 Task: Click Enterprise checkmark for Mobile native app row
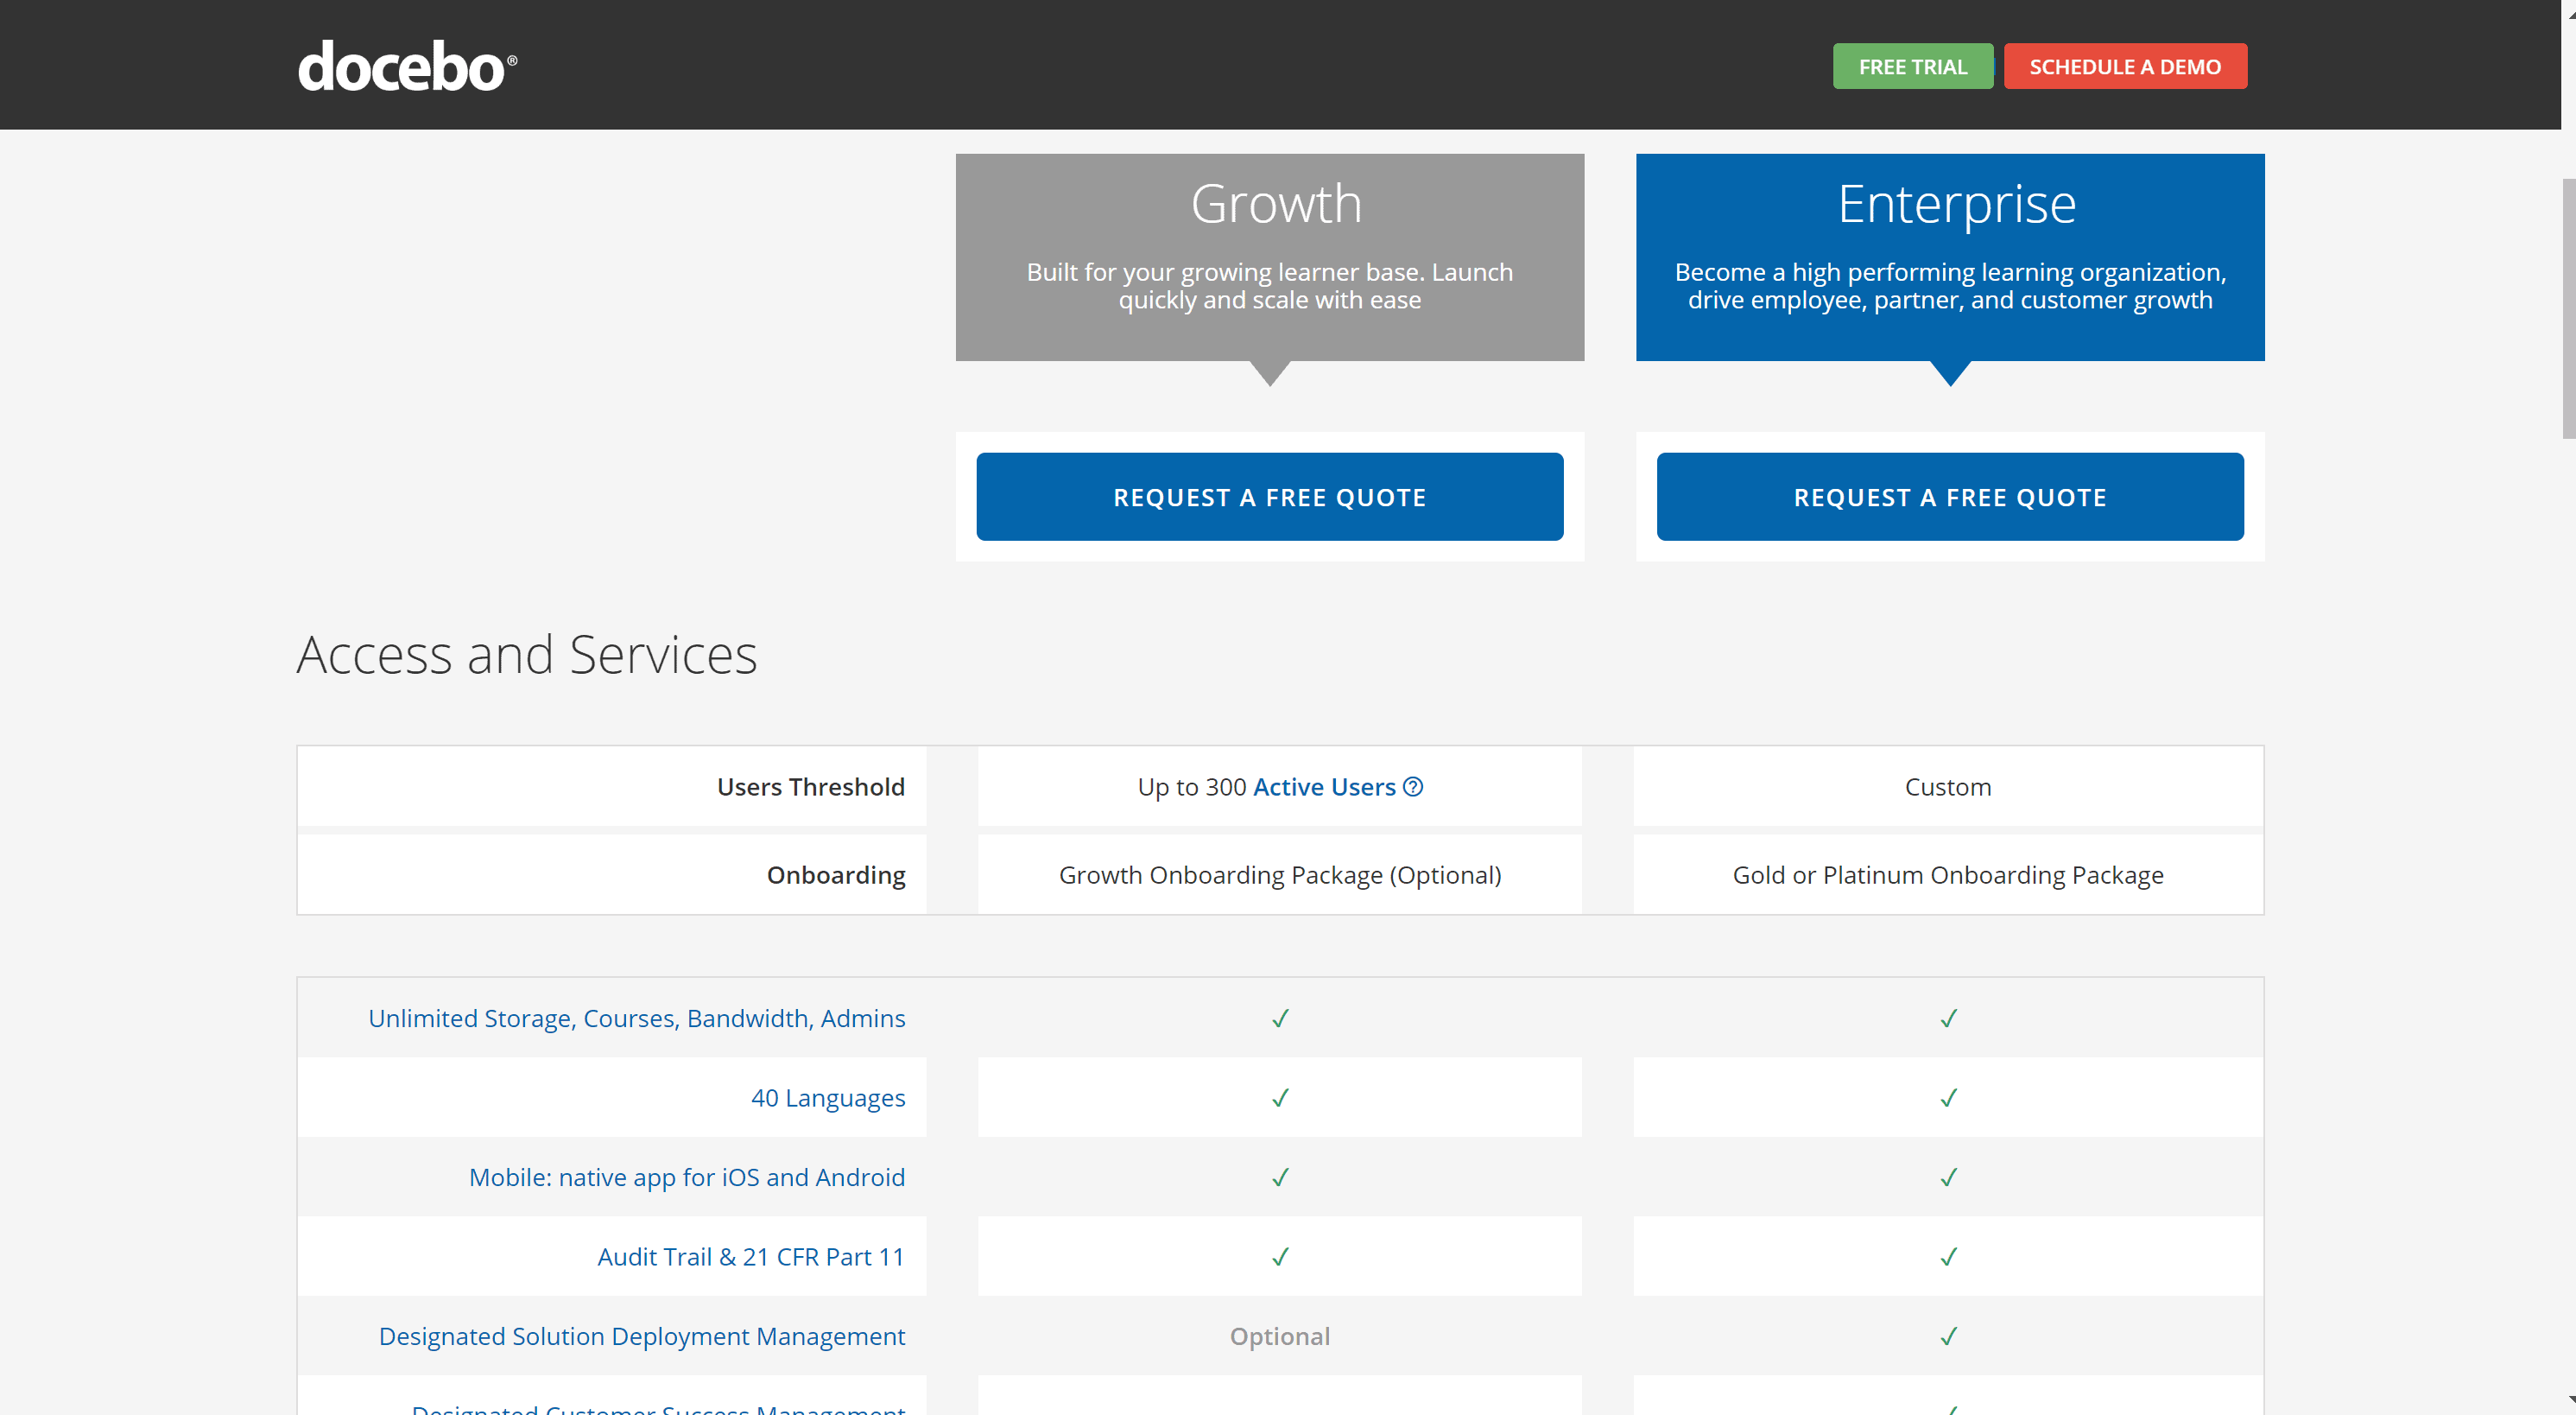[x=1948, y=1177]
